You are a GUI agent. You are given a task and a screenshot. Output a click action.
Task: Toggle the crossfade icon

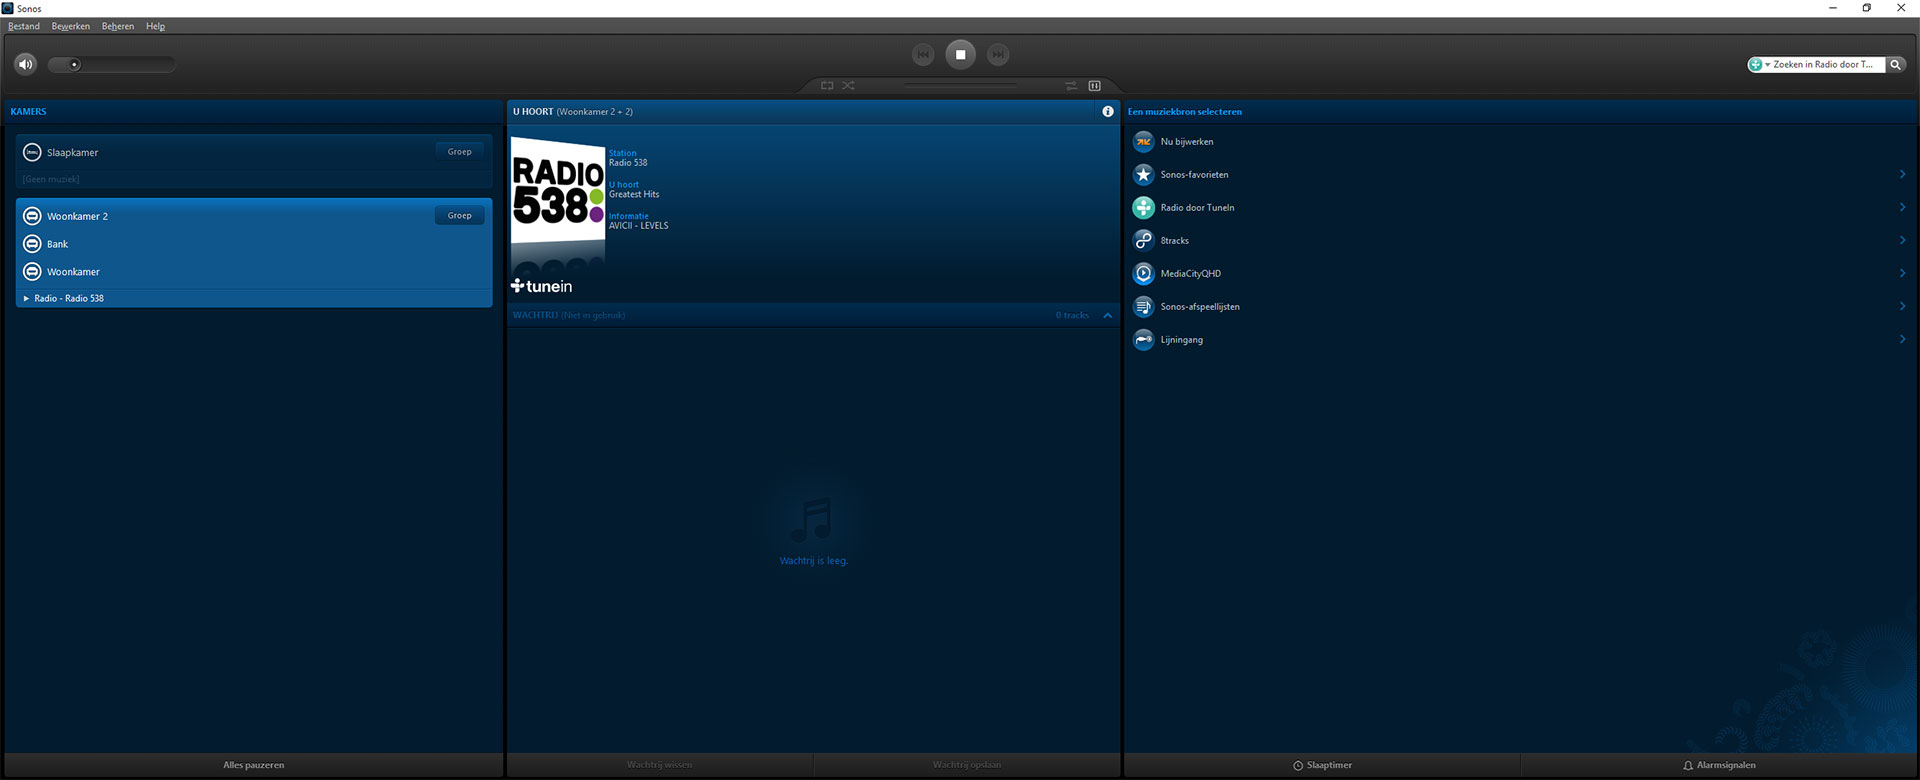1071,86
